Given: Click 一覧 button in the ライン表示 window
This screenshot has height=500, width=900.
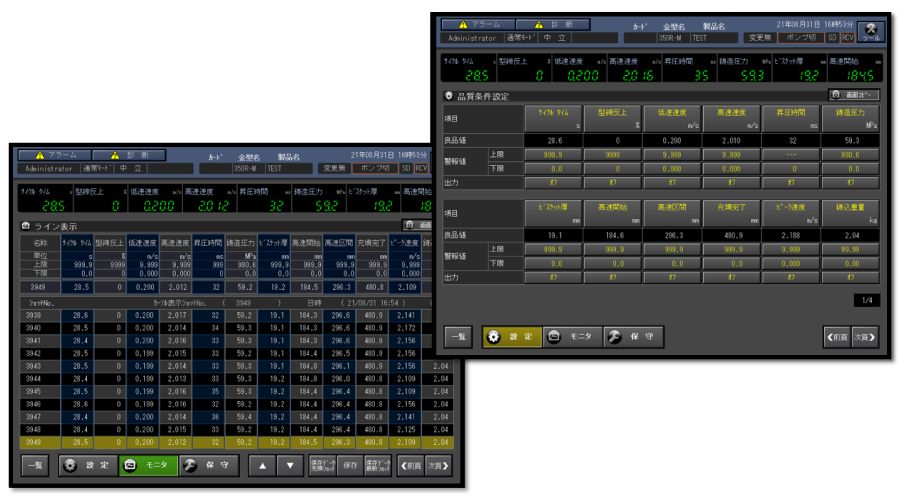Looking at the screenshot, I should 36,466.
